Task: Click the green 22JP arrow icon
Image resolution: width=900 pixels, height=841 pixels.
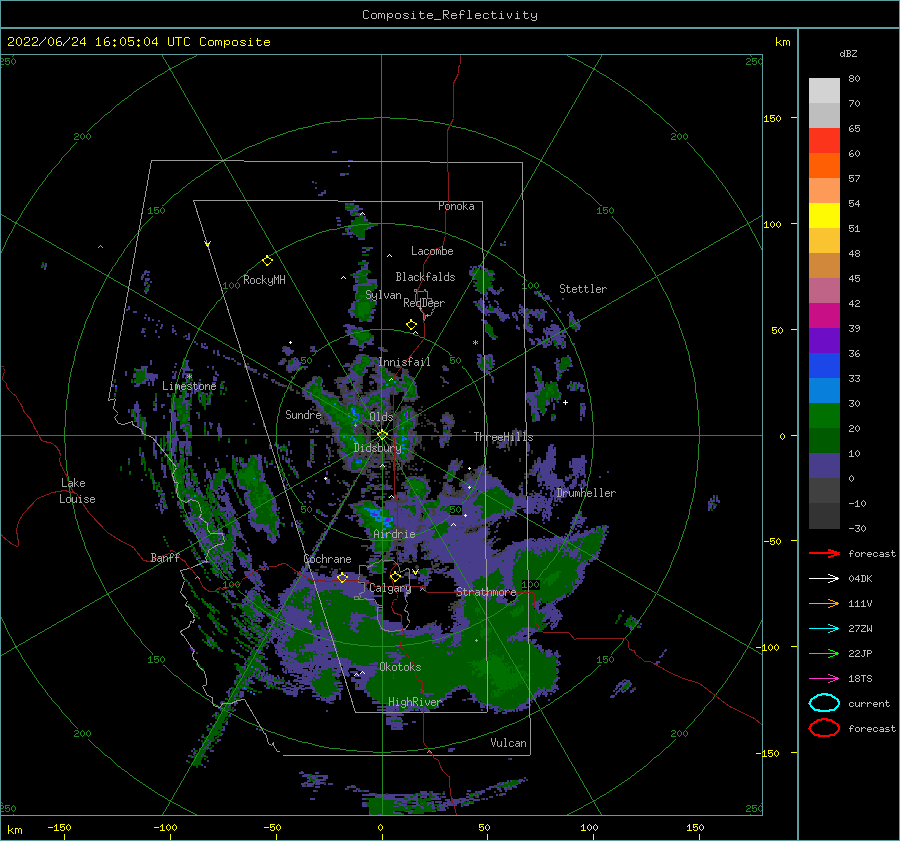Action: click(824, 653)
